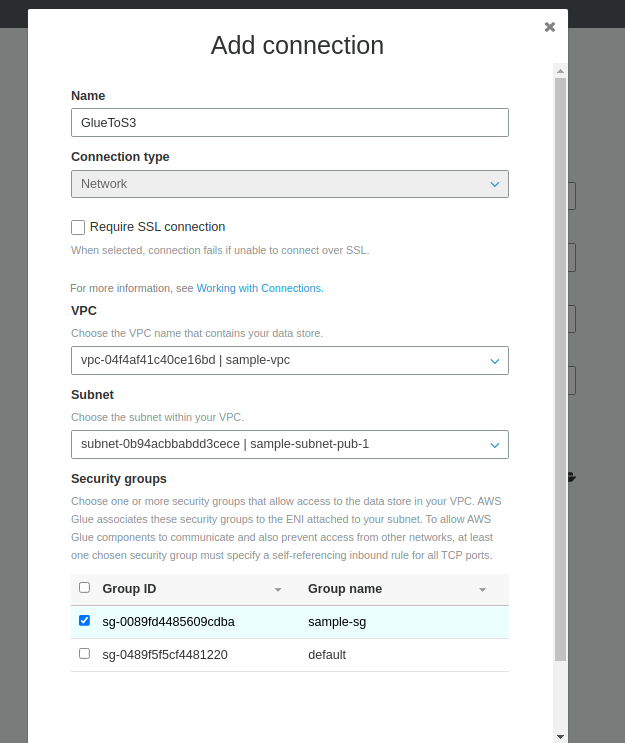Screen dimensions: 625x743
Task: Open the Subnet dropdown
Action: point(290,444)
